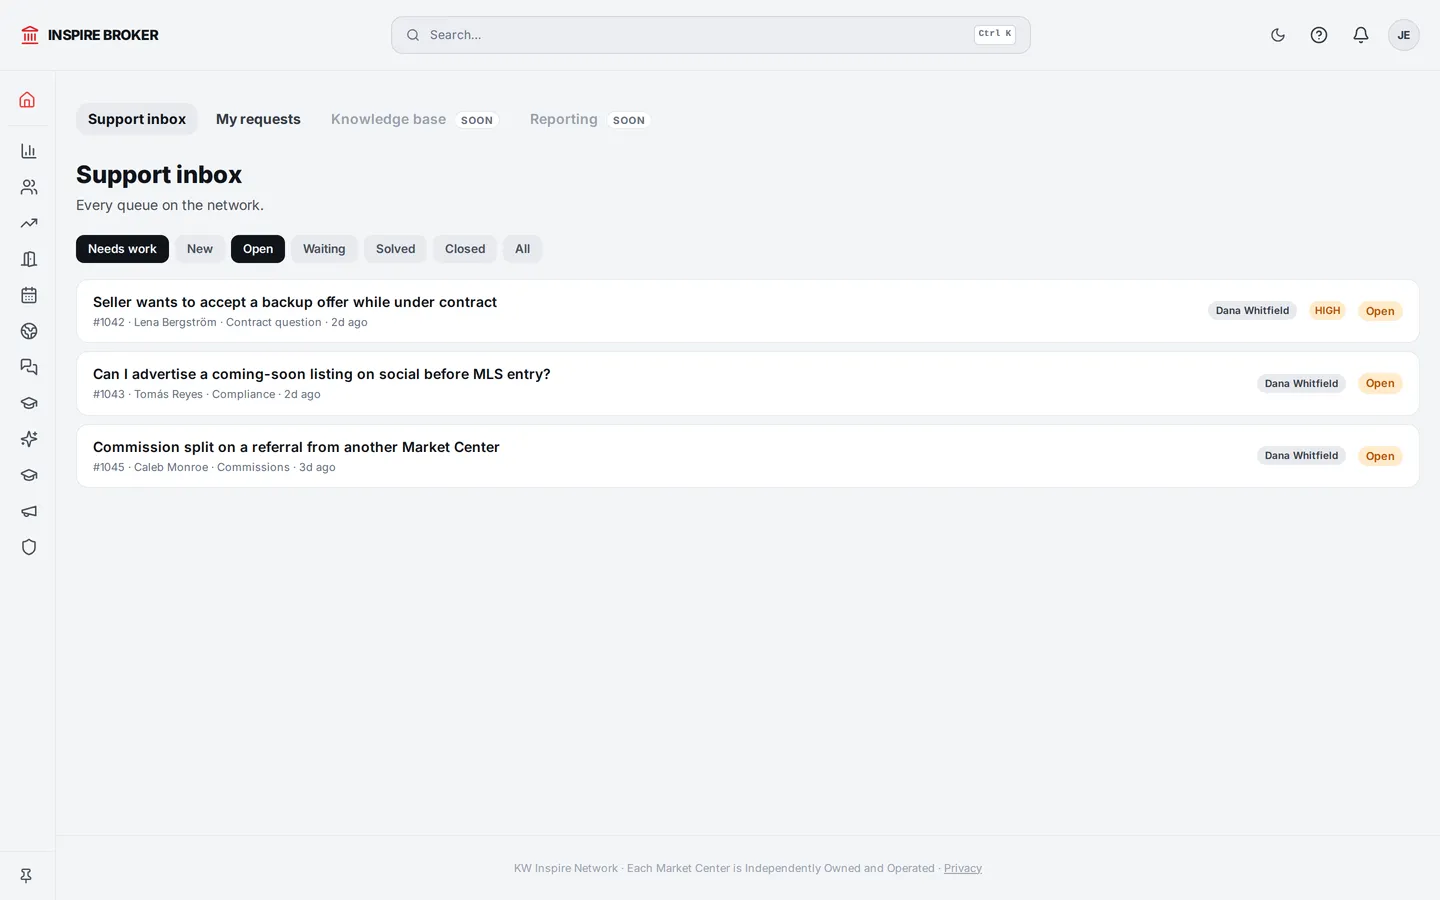Viewport: 1440px width, 900px height.
Task: Click the sparkles icon in sidebar
Action: coord(29,439)
